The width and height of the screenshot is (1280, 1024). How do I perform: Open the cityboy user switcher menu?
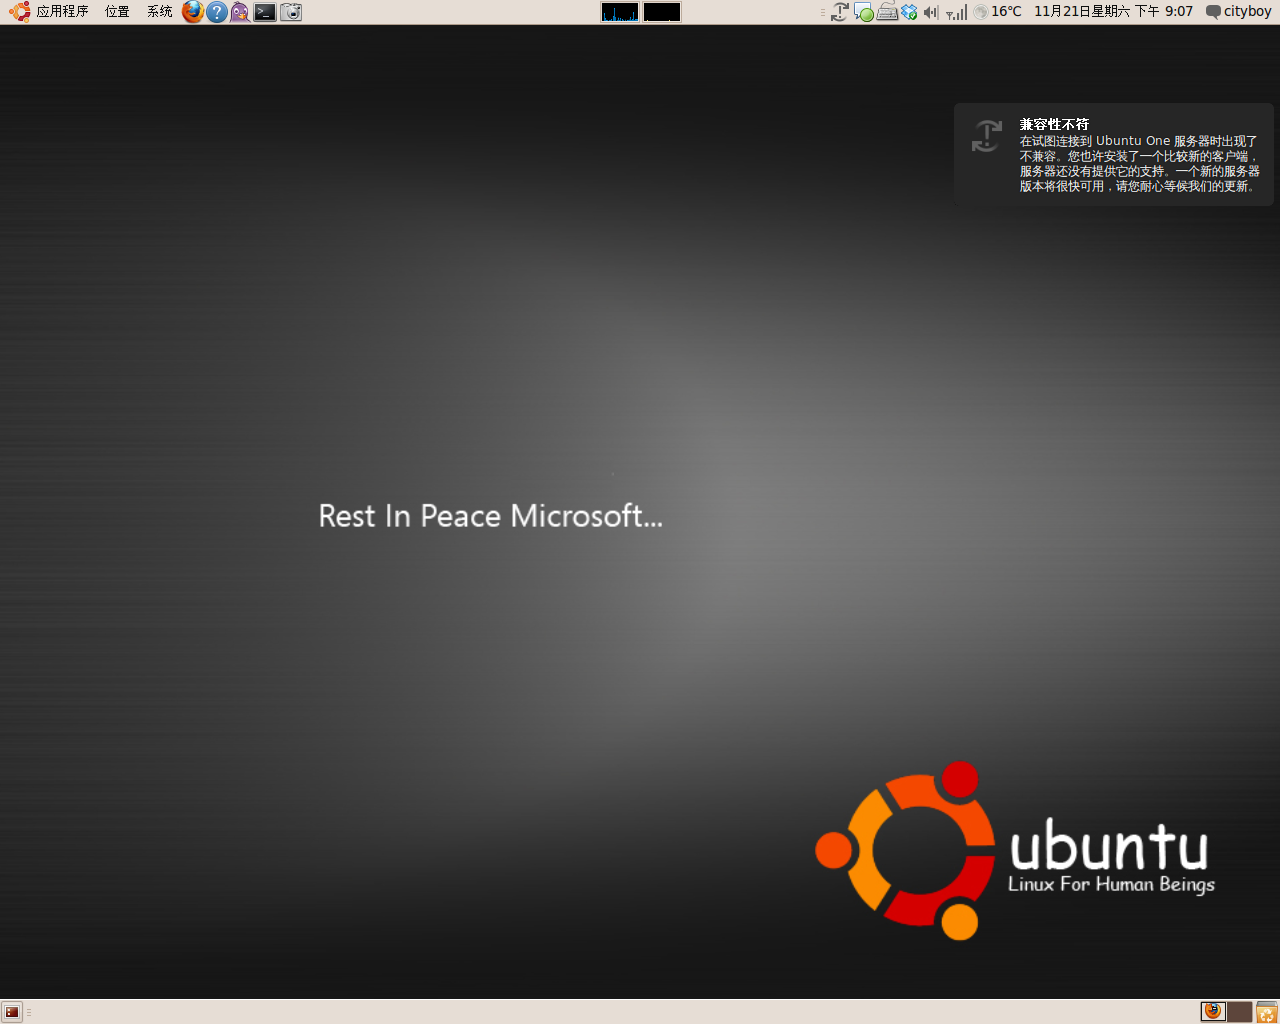pyautogui.click(x=1238, y=12)
